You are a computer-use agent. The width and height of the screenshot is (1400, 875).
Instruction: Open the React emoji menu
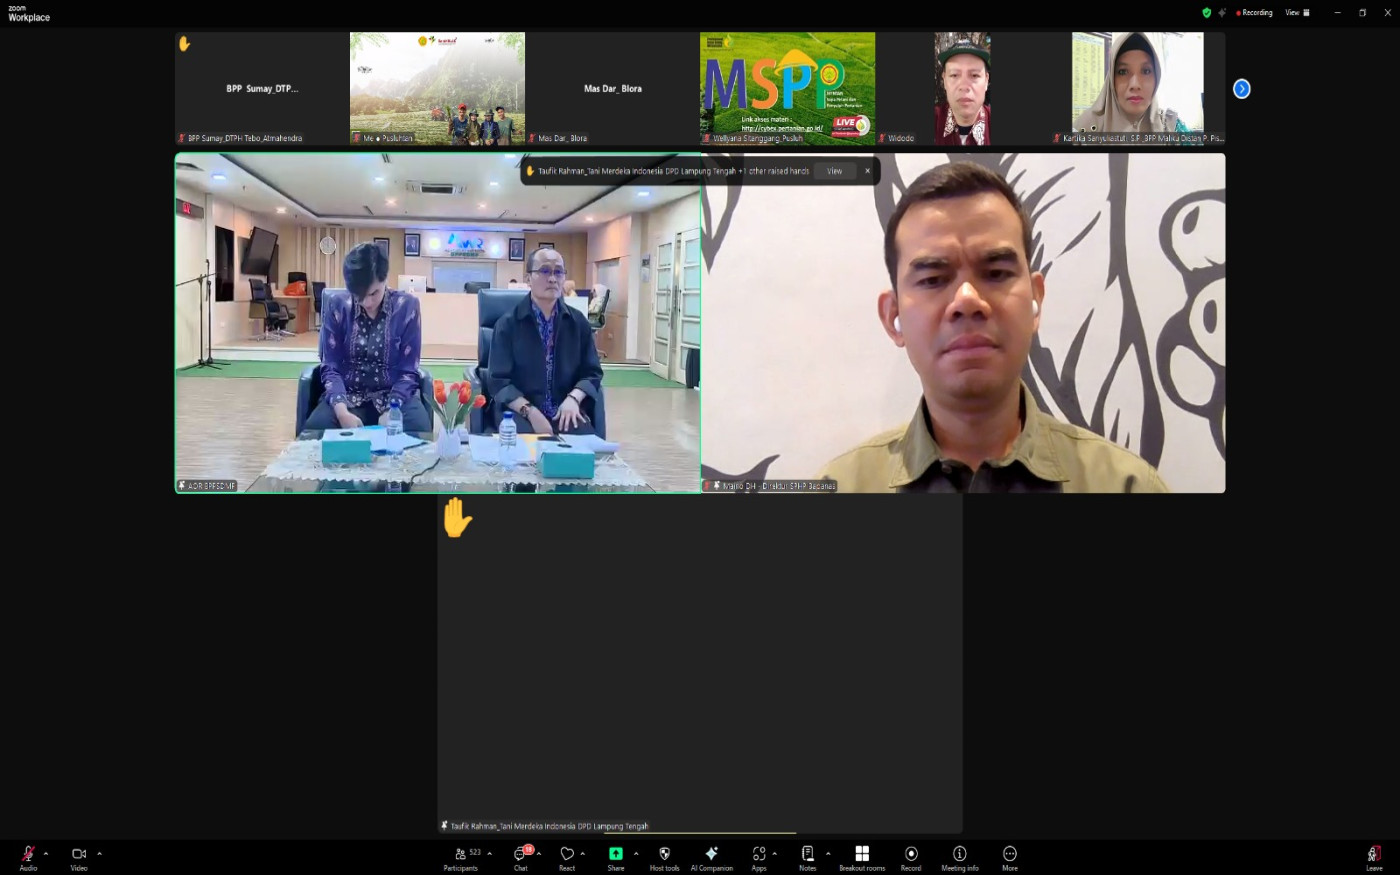(567, 855)
